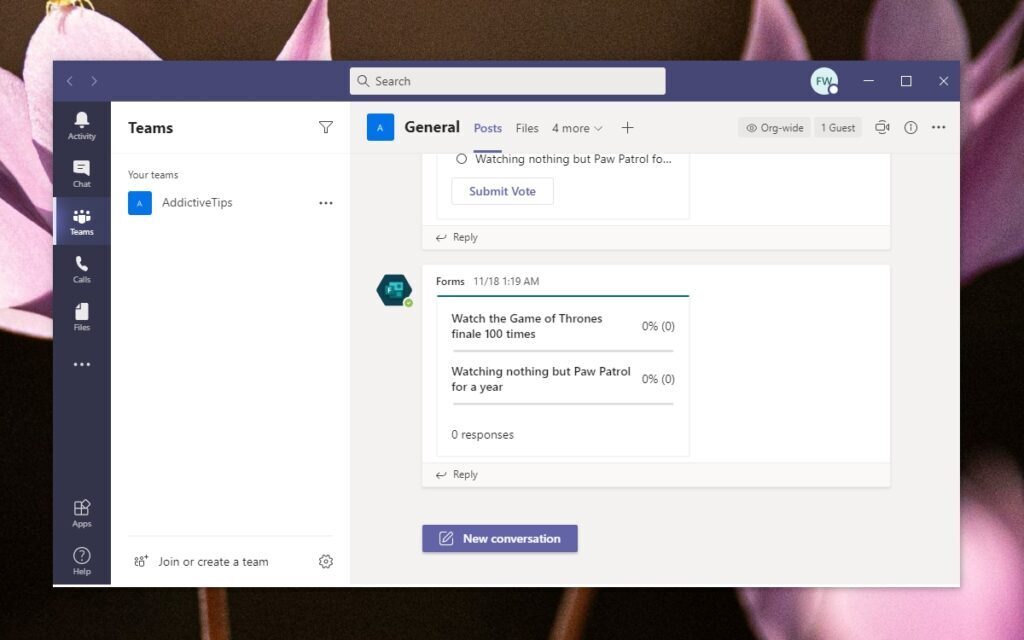The width and height of the screenshot is (1024, 640).
Task: Open the Calls section
Action: [x=81, y=268]
